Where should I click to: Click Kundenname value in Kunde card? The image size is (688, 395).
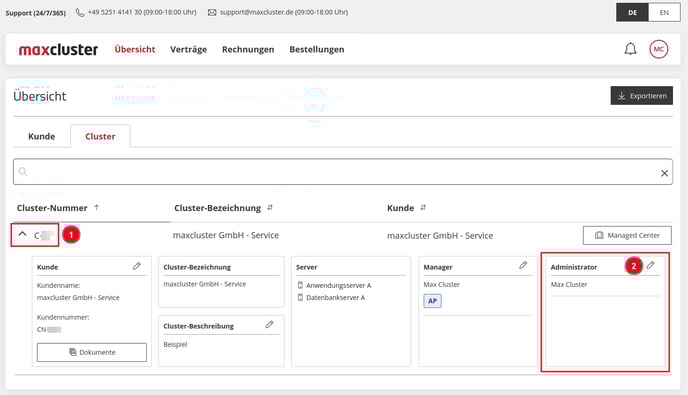[x=78, y=298]
